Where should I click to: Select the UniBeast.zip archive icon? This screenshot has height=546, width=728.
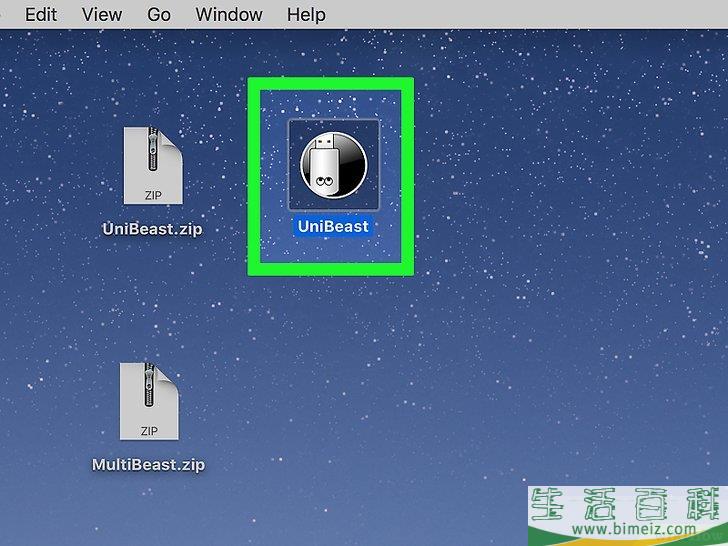coord(153,166)
